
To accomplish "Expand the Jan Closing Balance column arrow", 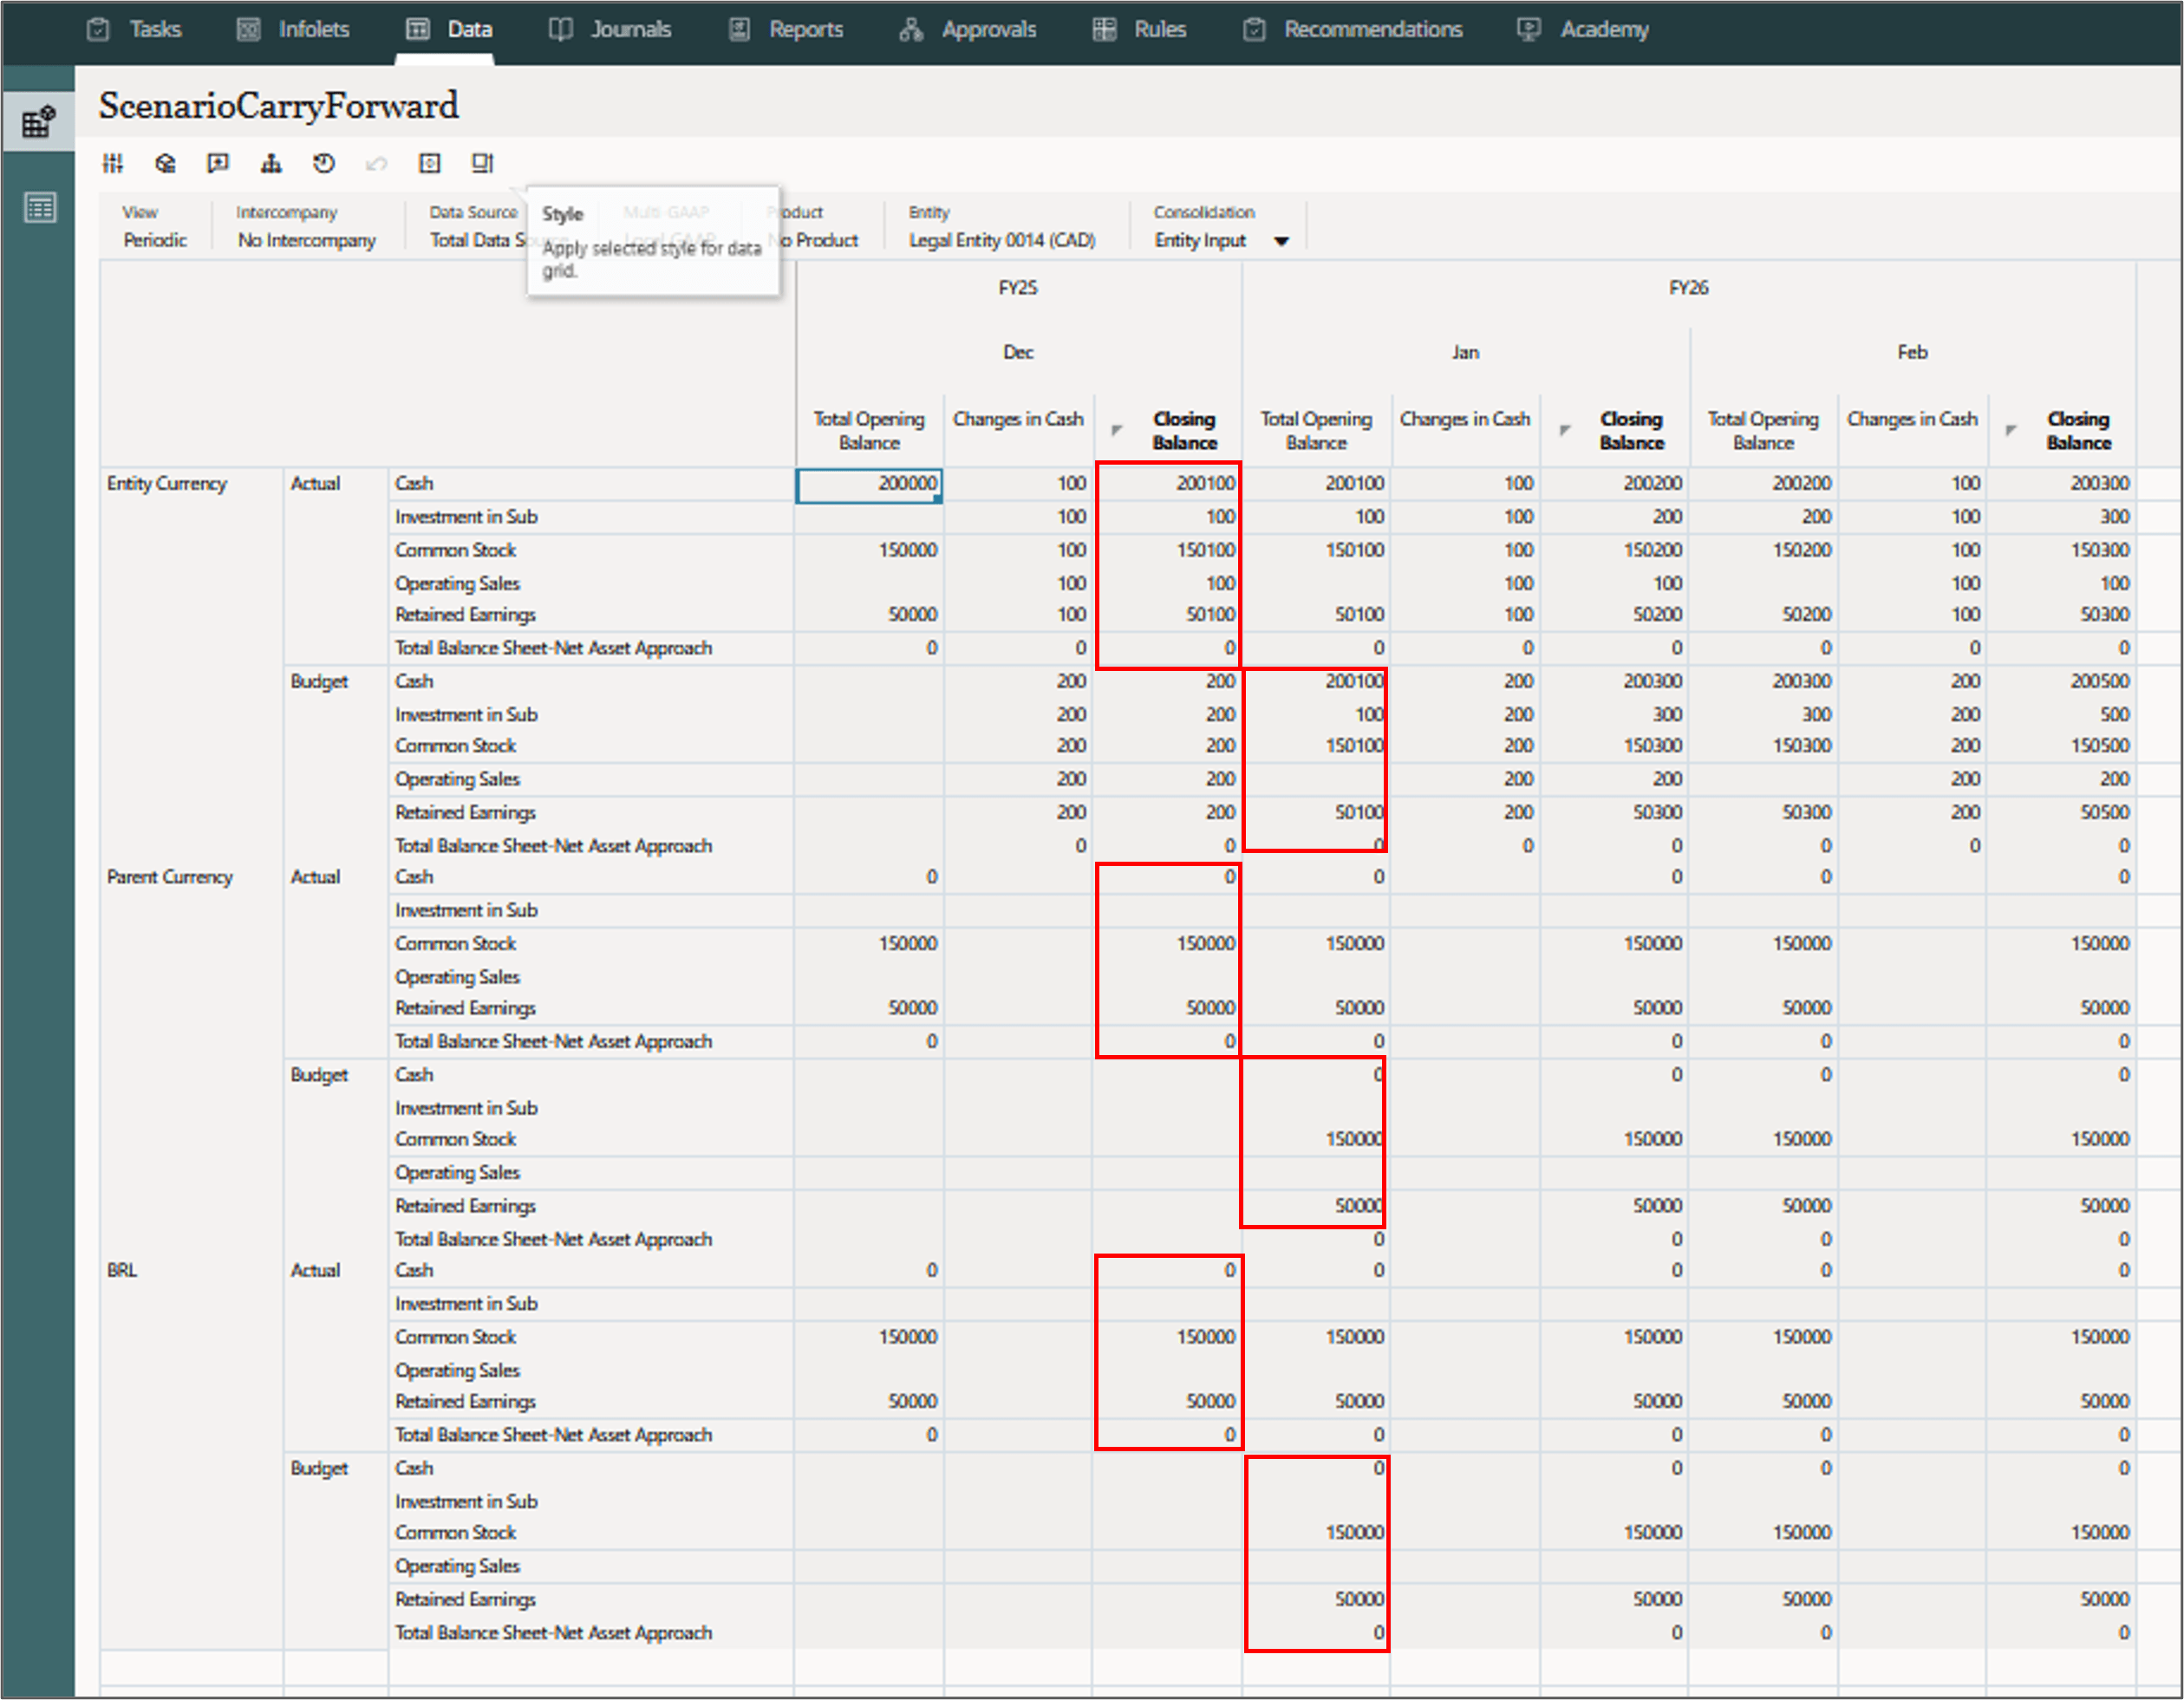I will (1564, 430).
